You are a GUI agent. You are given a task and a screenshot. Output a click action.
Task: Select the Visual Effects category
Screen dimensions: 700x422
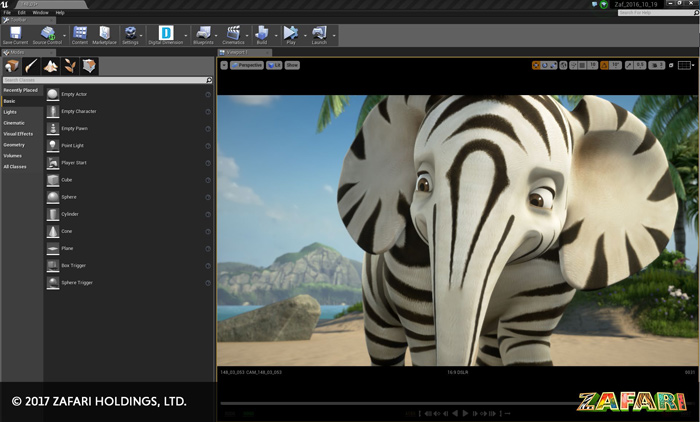[x=18, y=134]
